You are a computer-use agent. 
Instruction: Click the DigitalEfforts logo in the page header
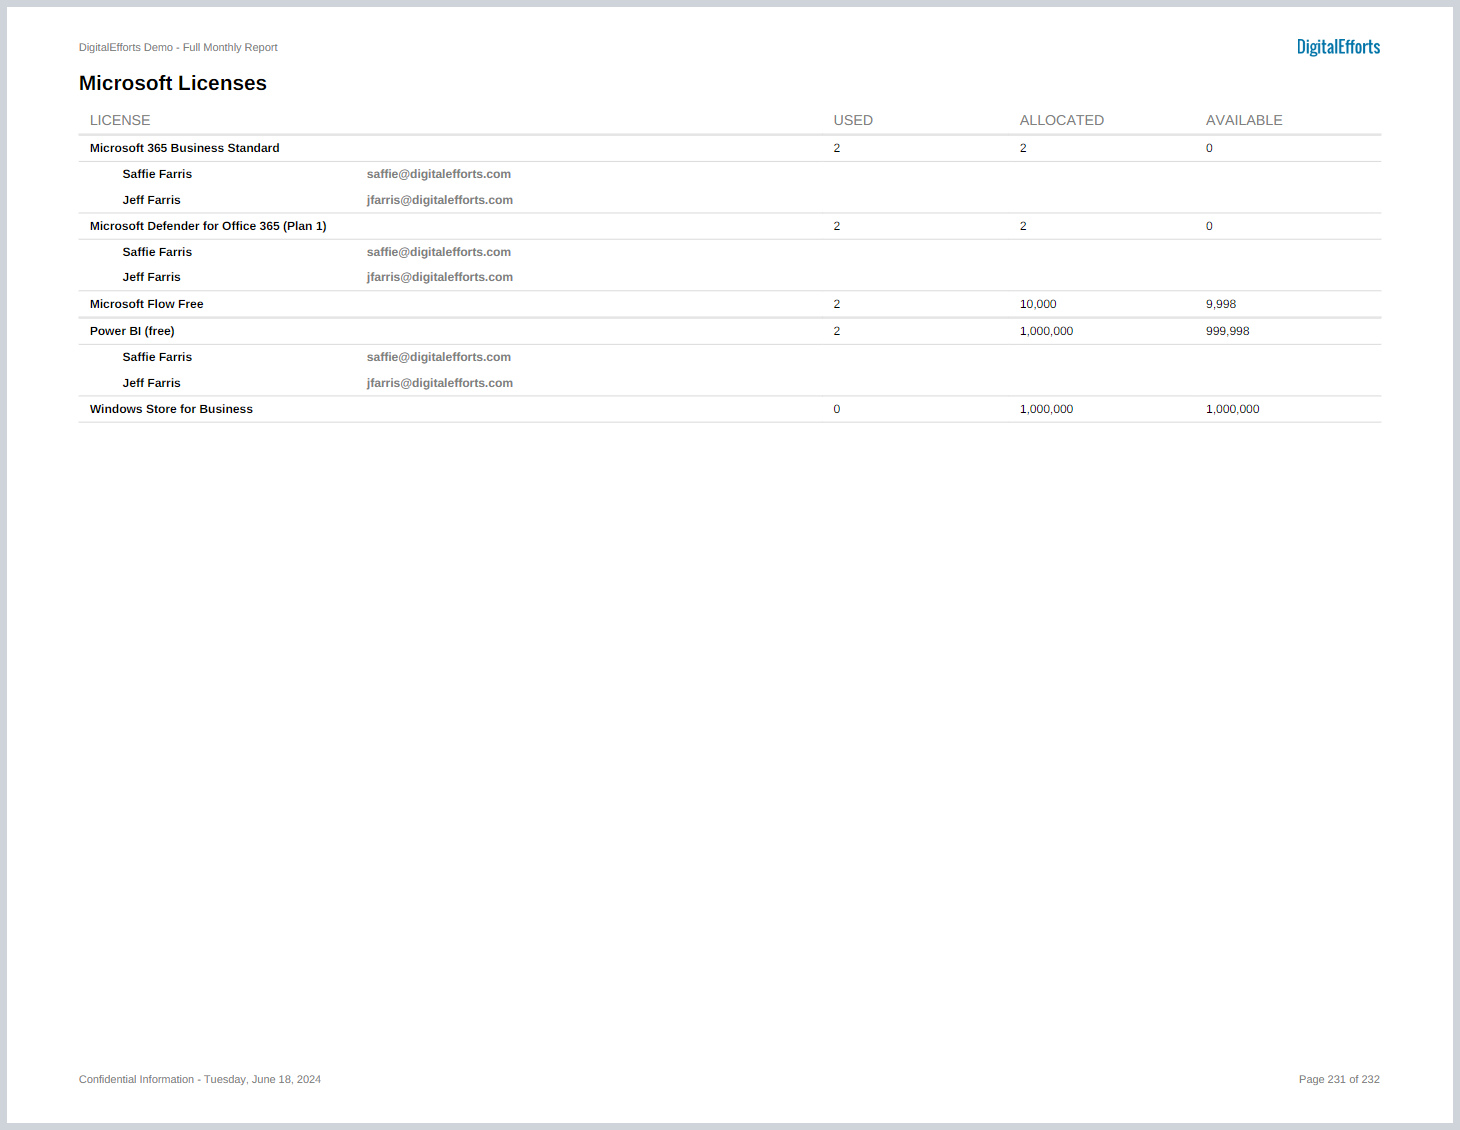pyautogui.click(x=1338, y=47)
